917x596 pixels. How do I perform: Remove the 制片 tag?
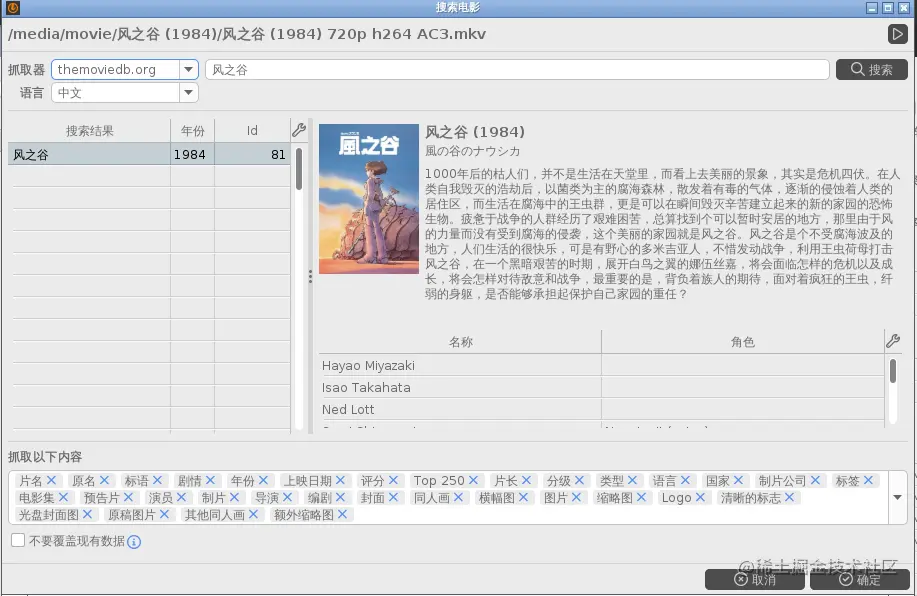tap(235, 497)
